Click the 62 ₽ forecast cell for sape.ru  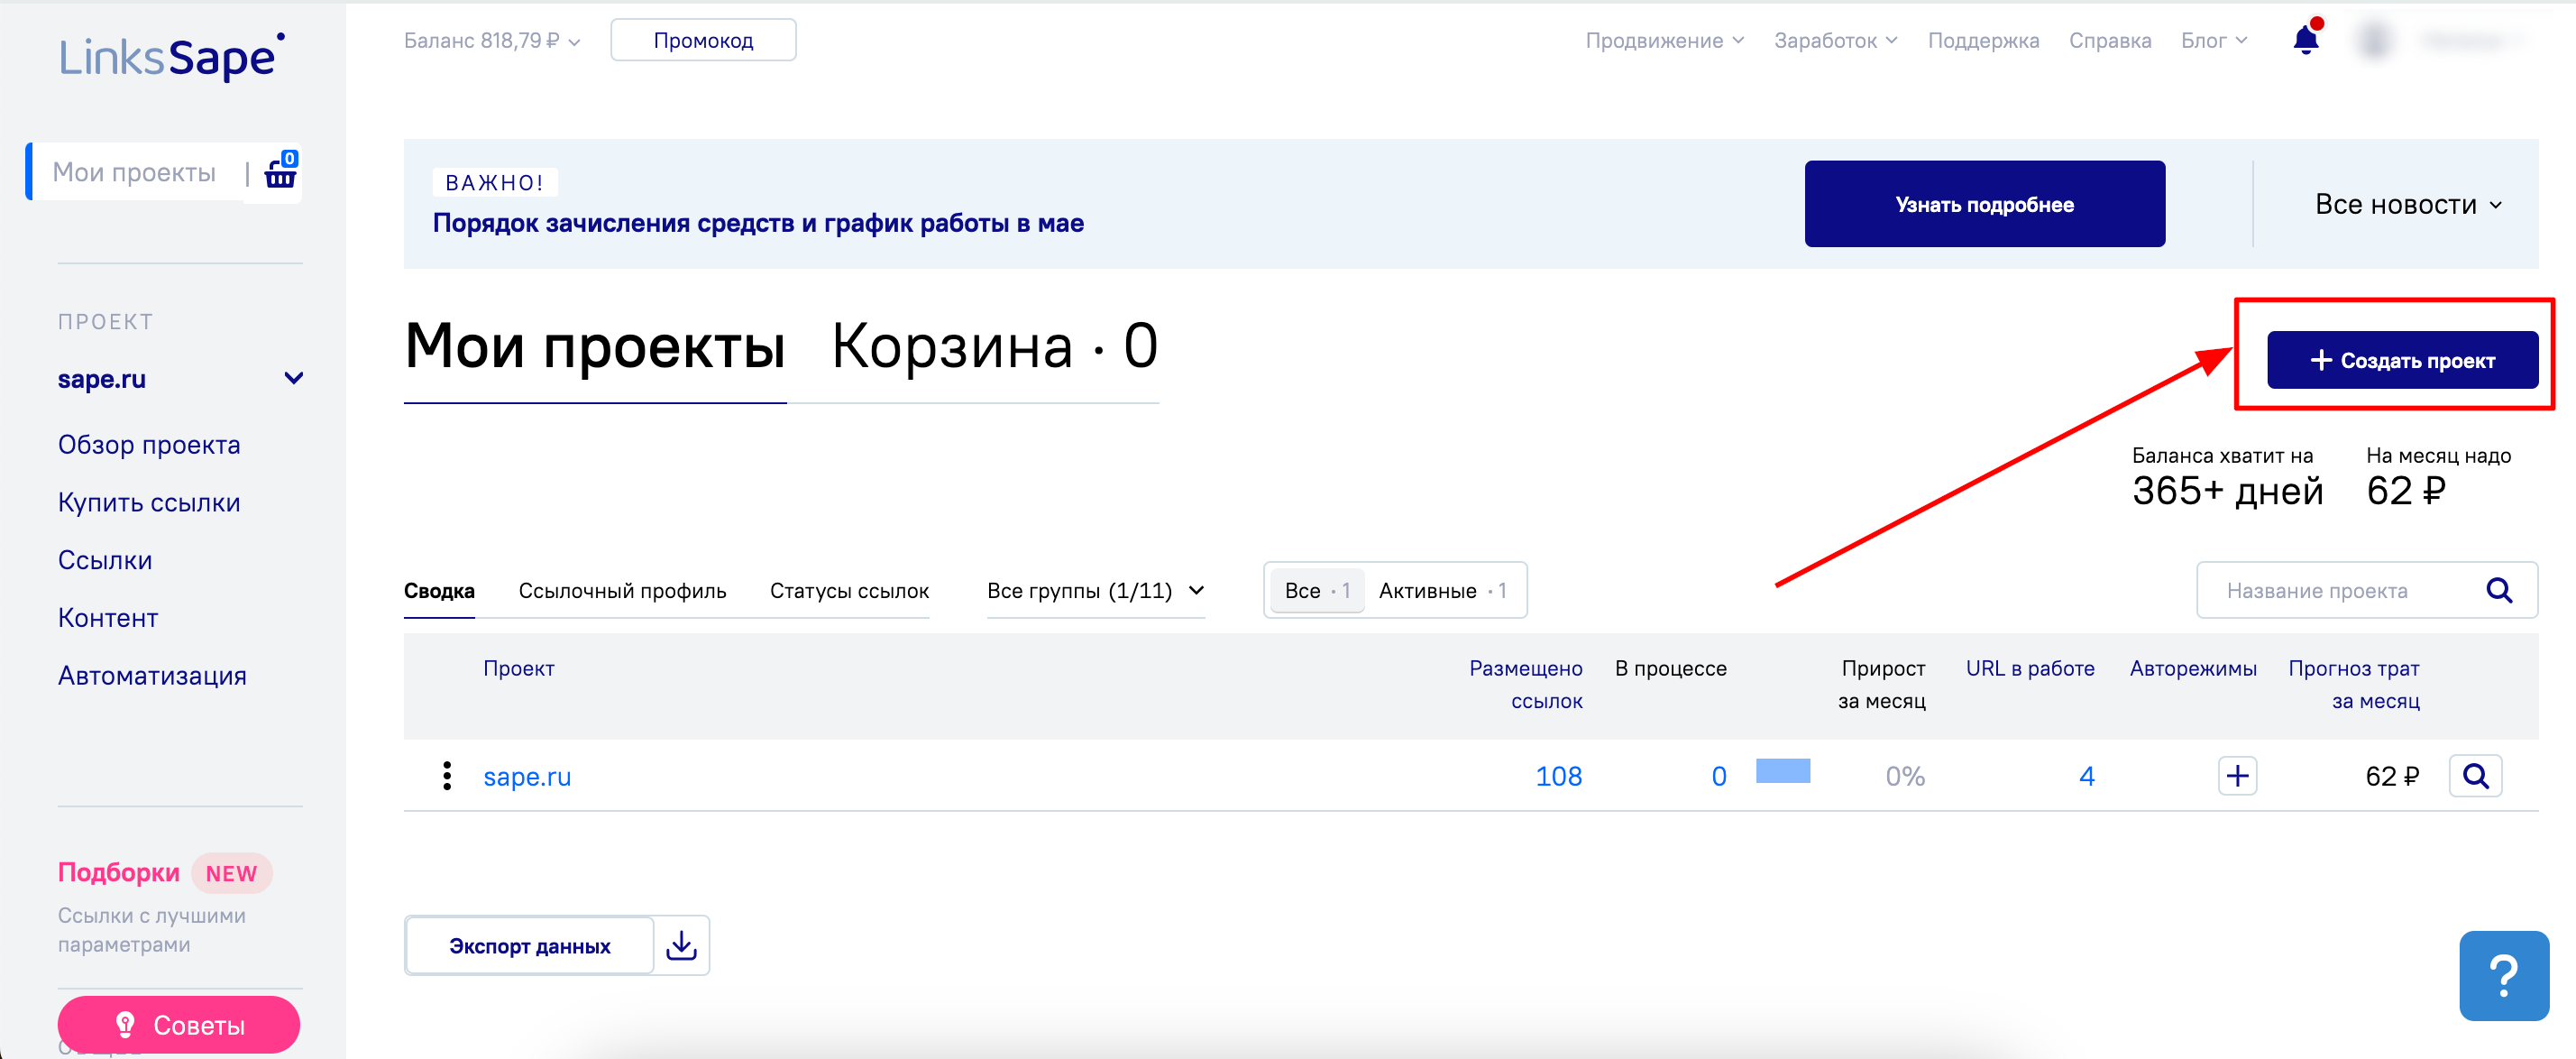[2391, 776]
